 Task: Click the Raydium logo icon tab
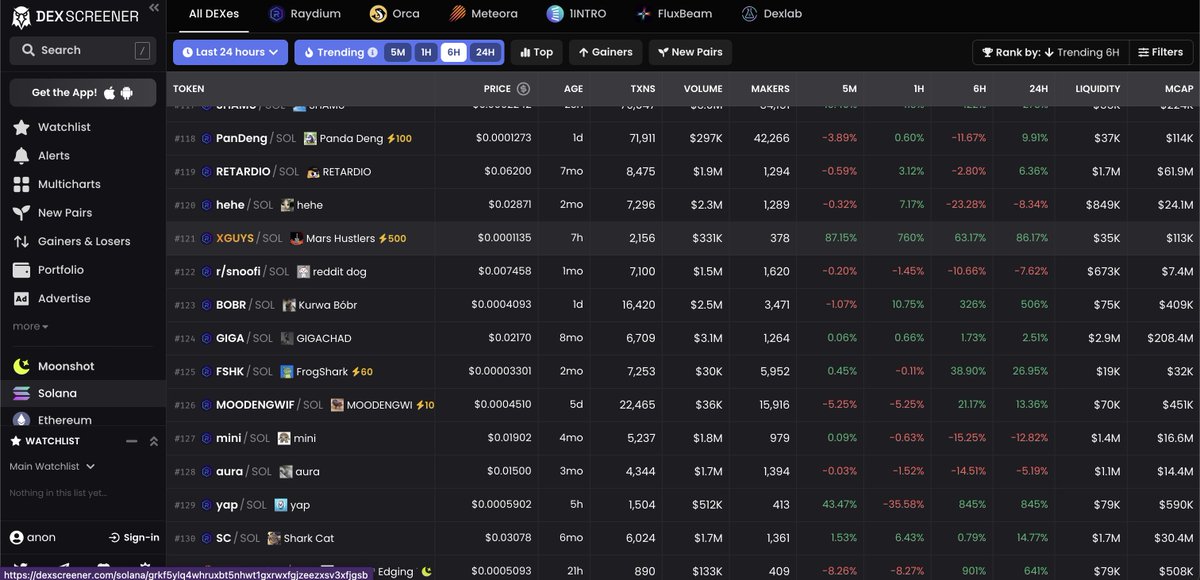[277, 14]
